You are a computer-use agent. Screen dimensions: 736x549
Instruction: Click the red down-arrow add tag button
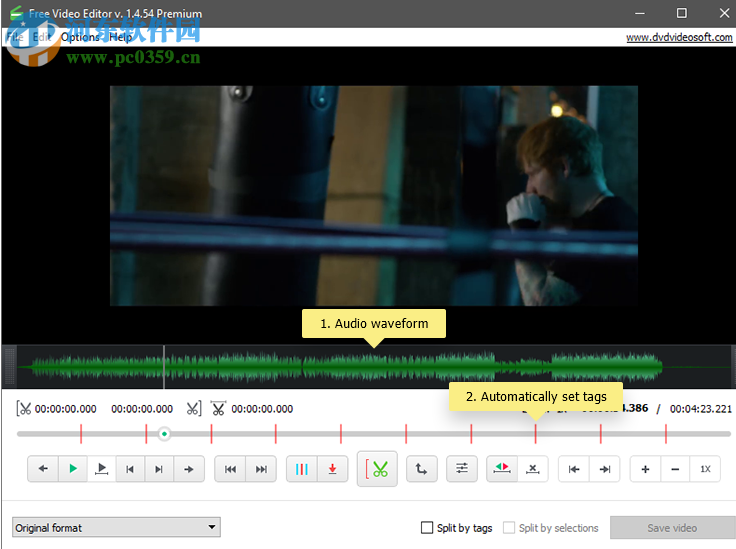tap(332, 469)
